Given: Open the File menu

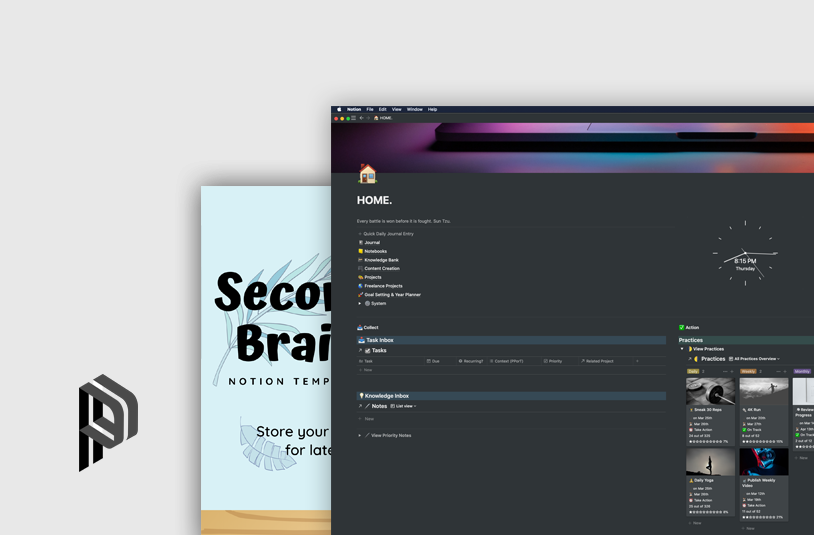Looking at the screenshot, I should (370, 109).
